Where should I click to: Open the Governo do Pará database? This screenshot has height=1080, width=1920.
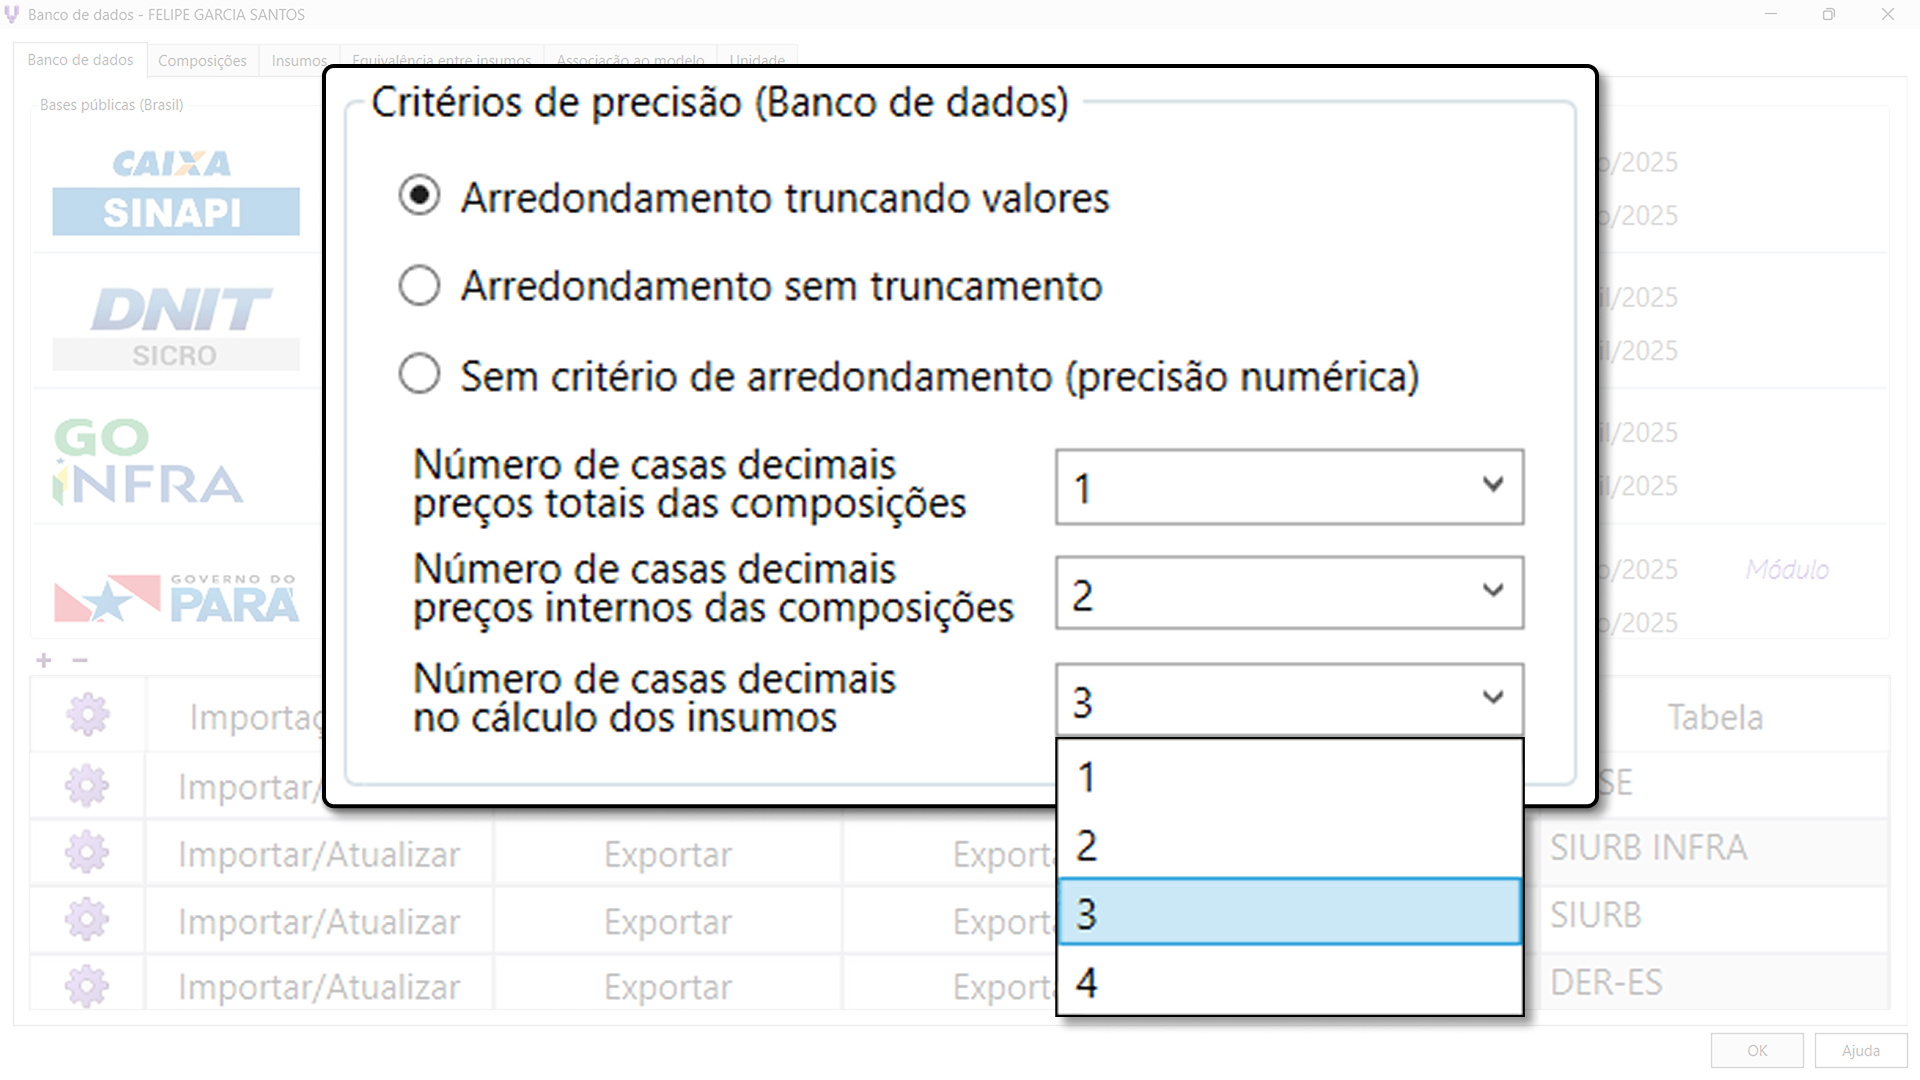(x=175, y=594)
